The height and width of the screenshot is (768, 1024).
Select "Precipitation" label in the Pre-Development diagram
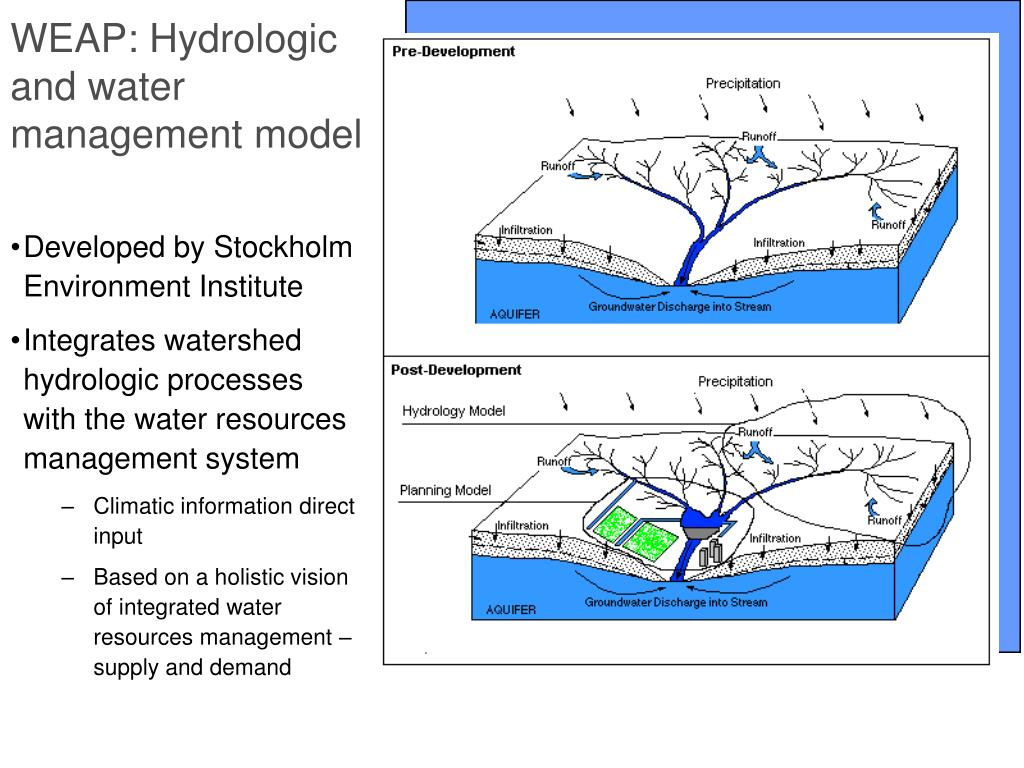click(x=743, y=84)
